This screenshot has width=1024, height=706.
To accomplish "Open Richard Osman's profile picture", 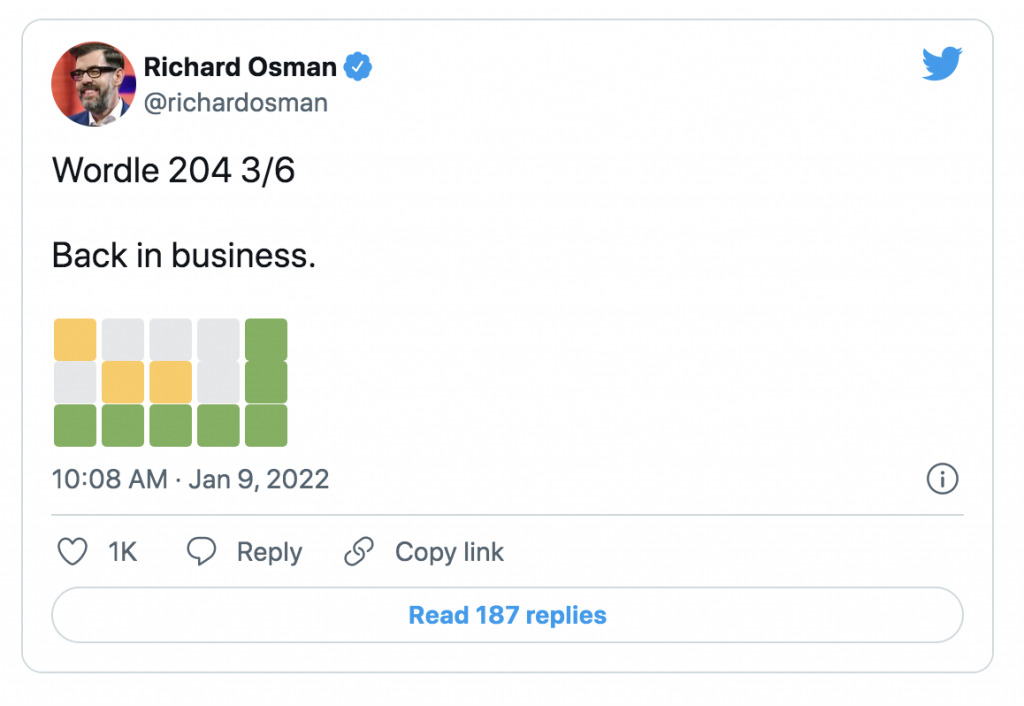I will [x=93, y=84].
